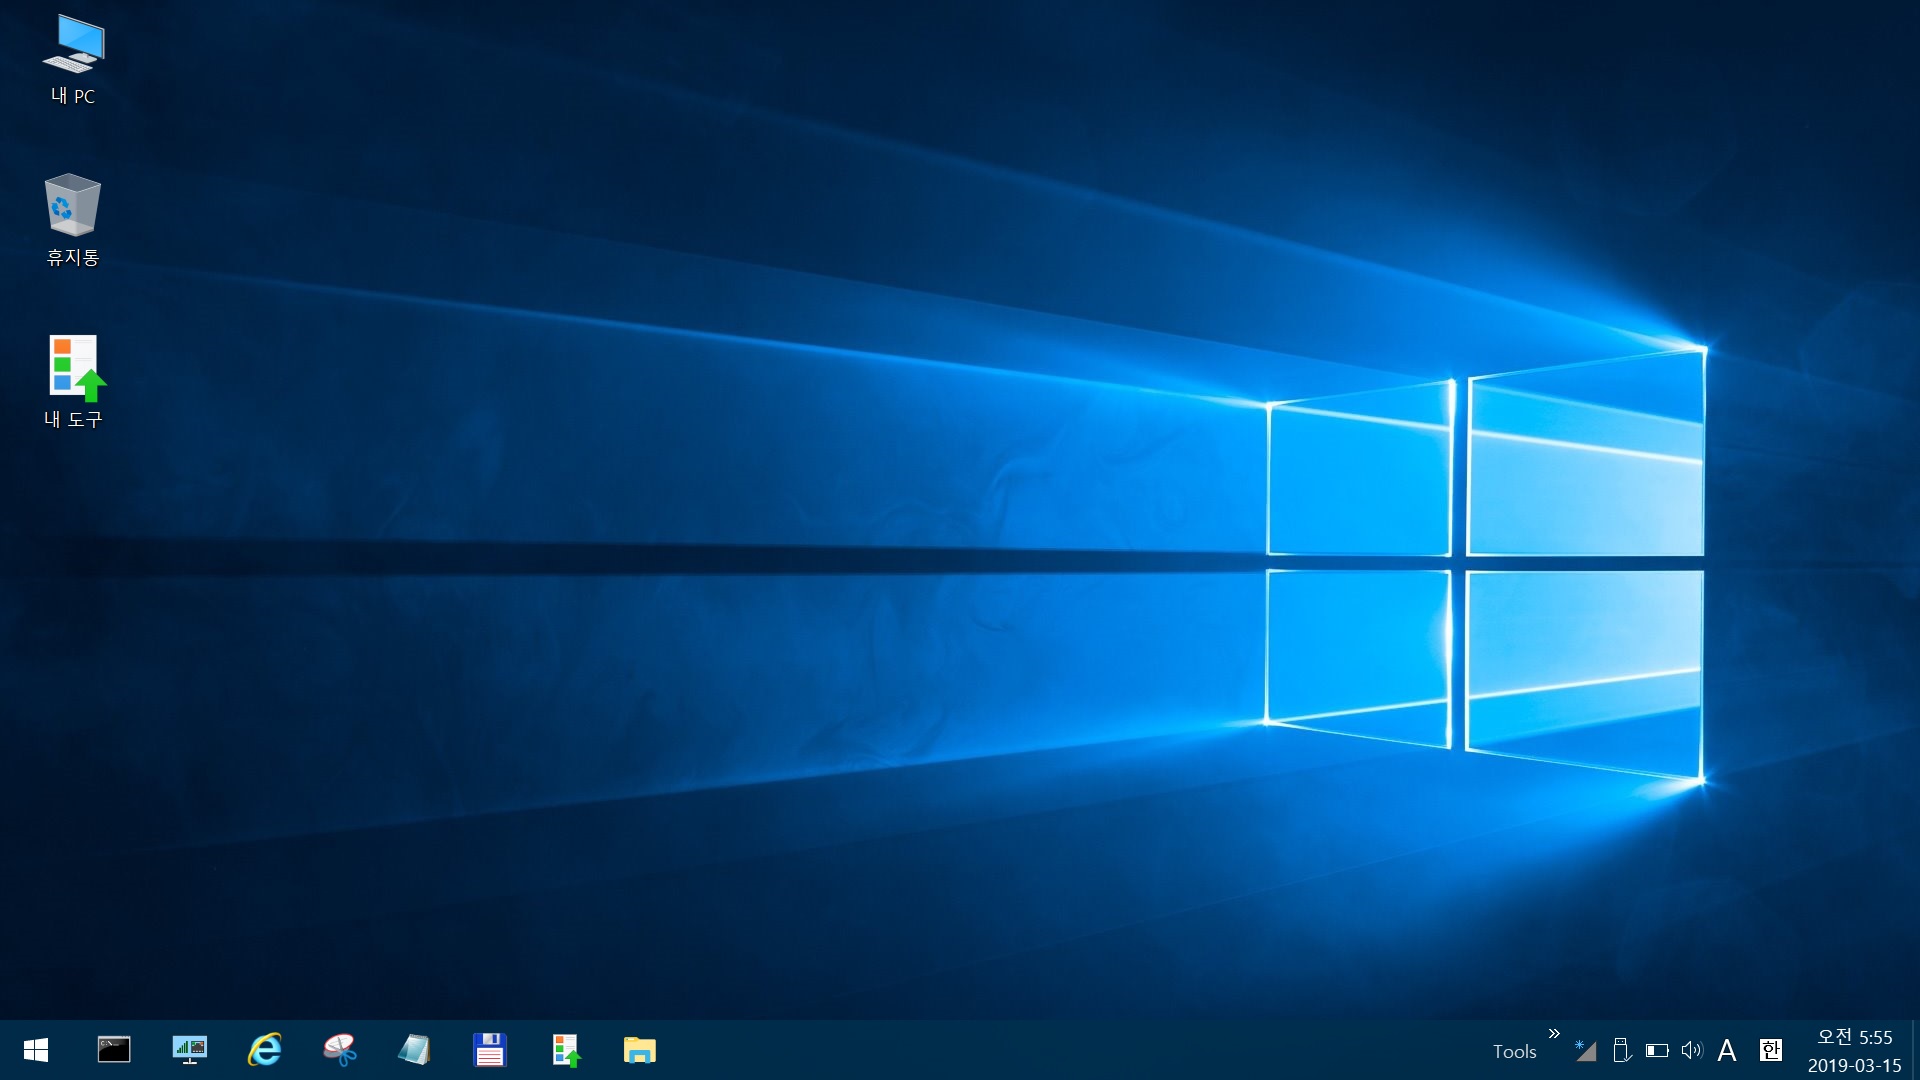1920x1080 pixels.
Task: Open the Windows Start menu
Action: pyautogui.click(x=36, y=1050)
